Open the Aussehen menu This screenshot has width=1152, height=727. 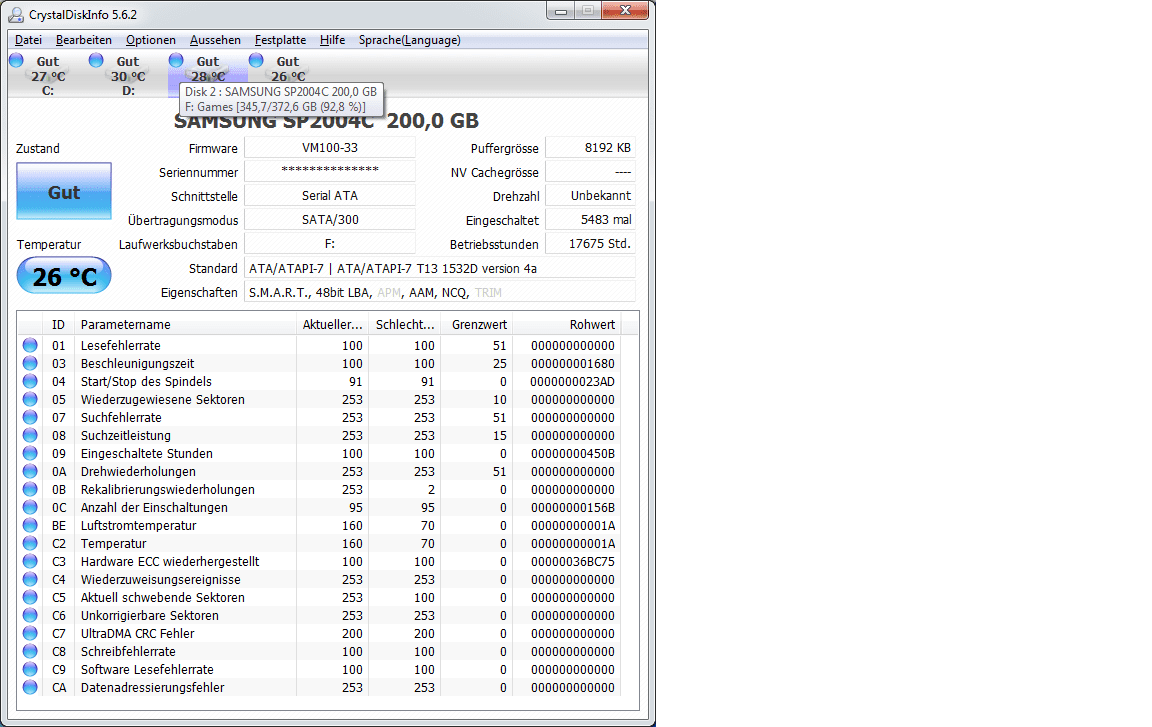[x=215, y=40]
